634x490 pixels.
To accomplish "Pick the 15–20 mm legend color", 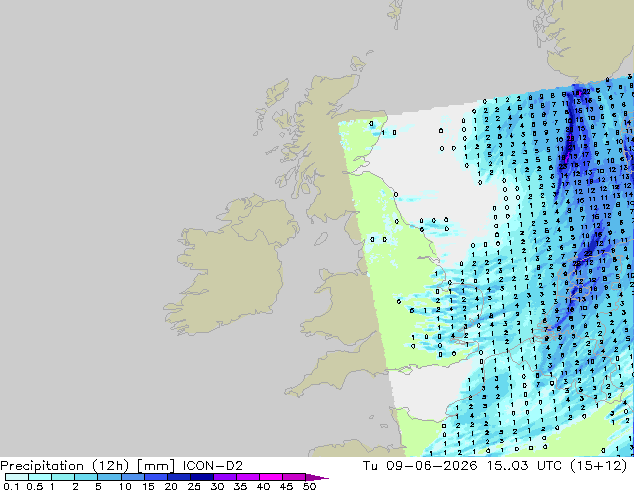I will tap(155, 477).
